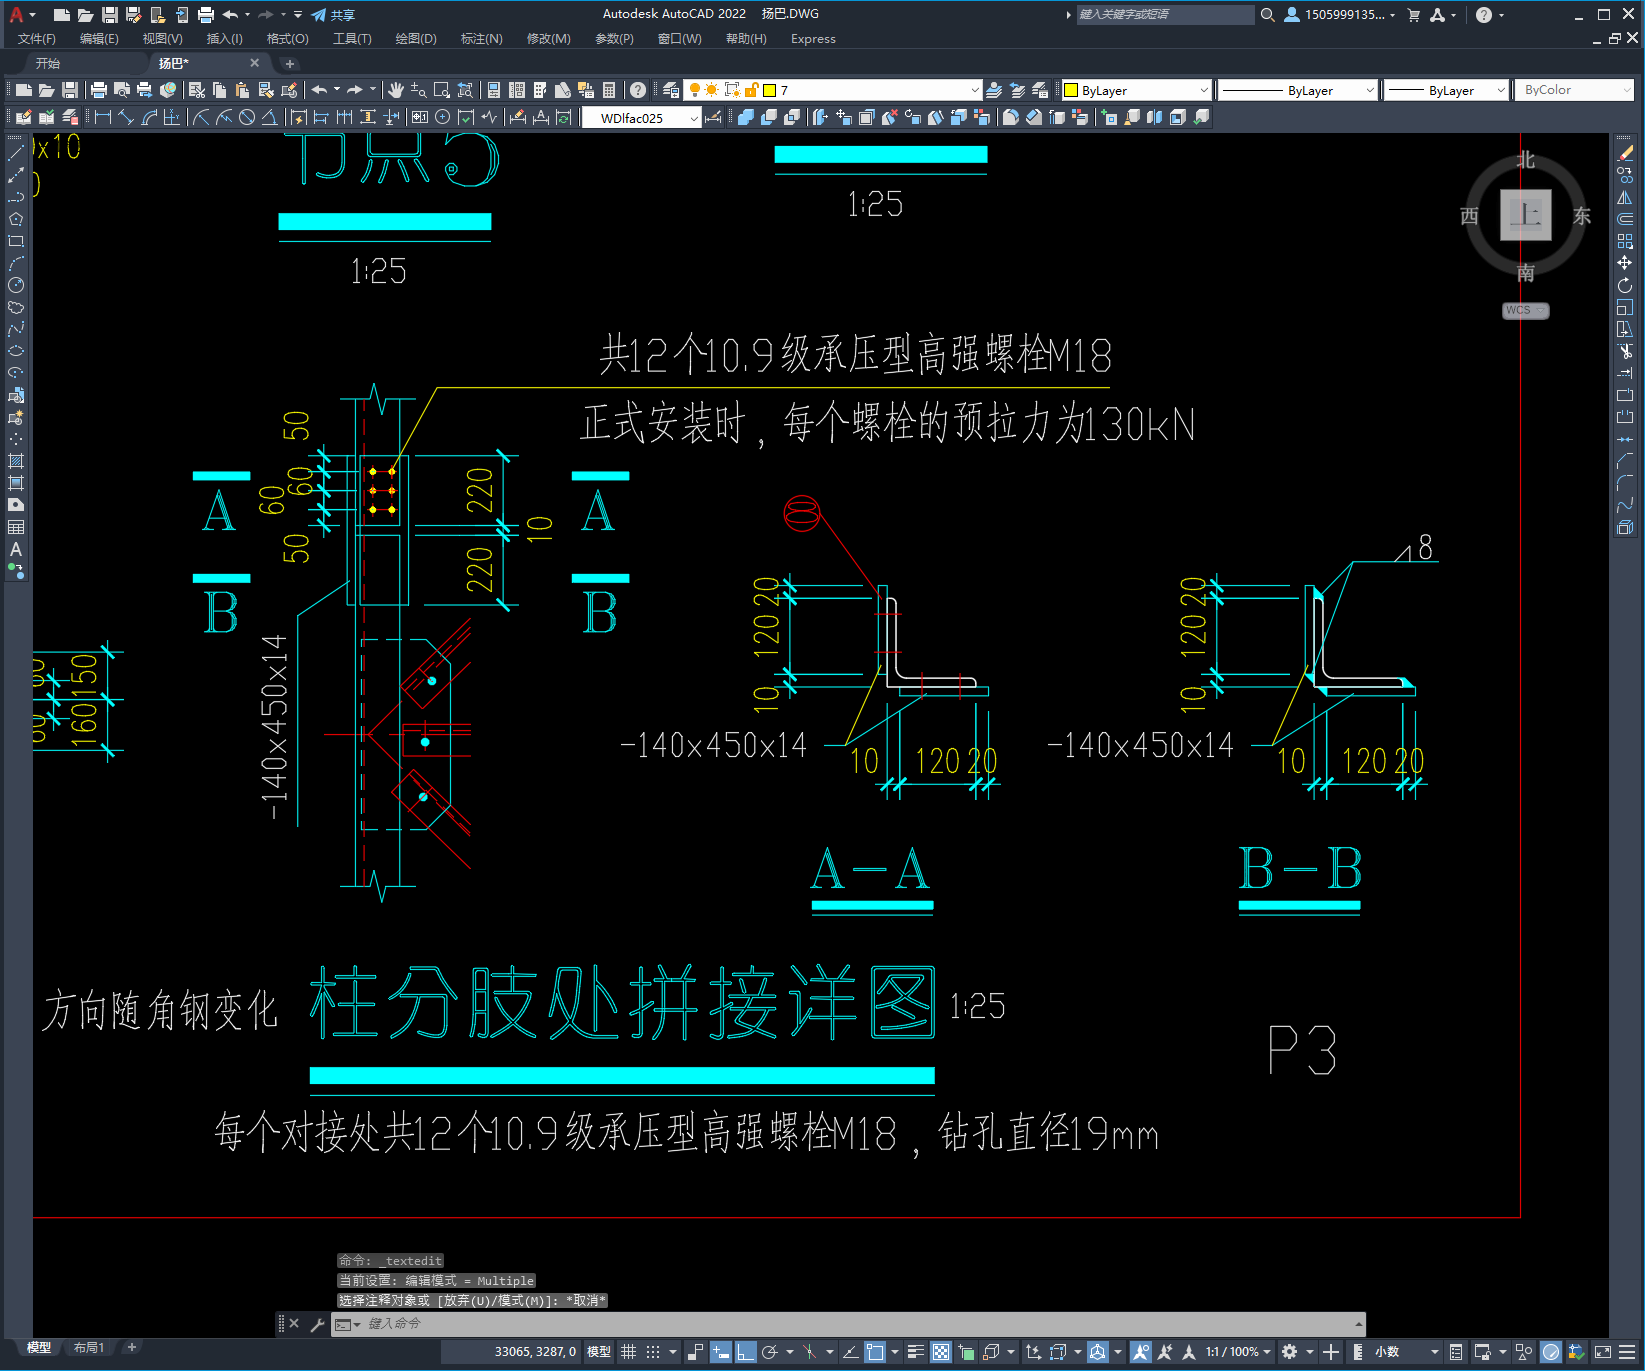Click the keyword search box in title bar
The height and width of the screenshot is (1371, 1645).
(1165, 15)
